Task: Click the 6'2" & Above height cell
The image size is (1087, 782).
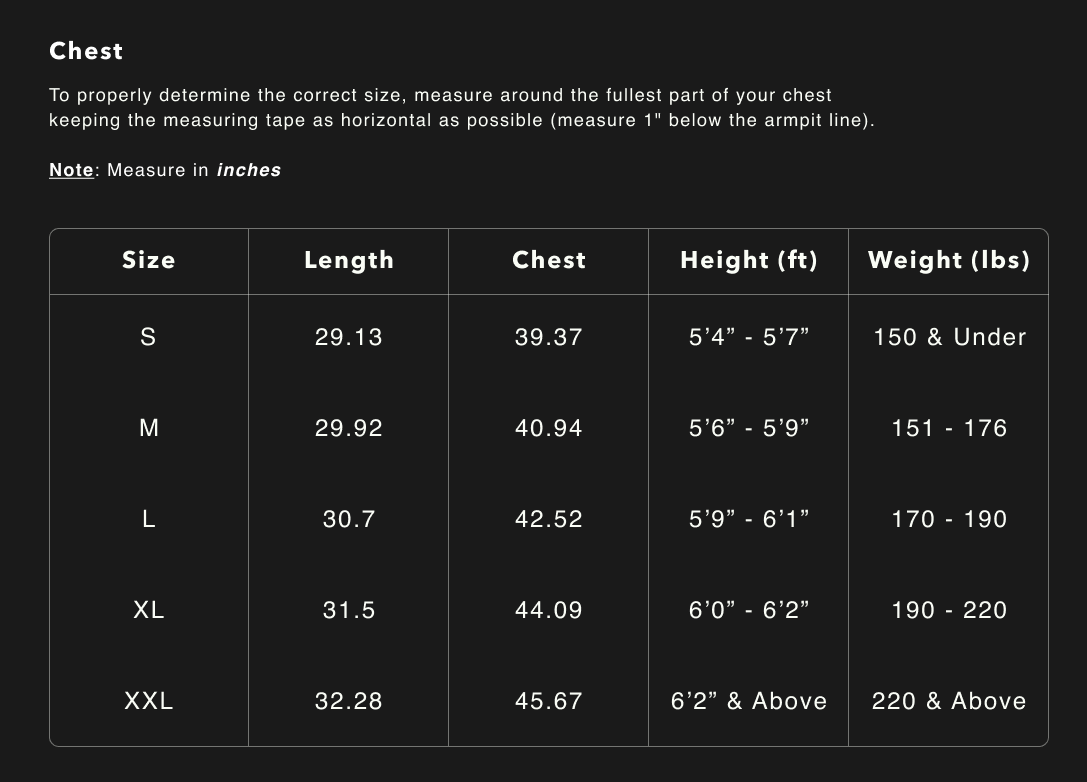Action: 749,701
